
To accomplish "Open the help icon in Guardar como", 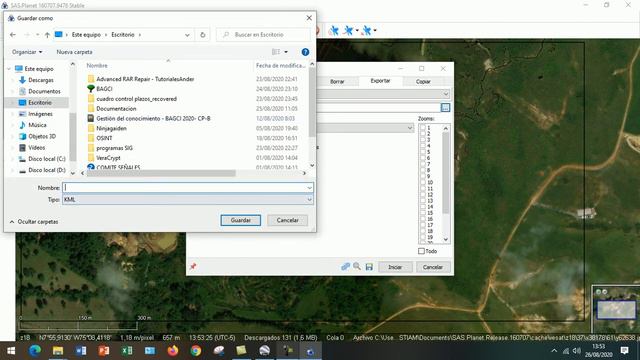I will click(x=305, y=52).
